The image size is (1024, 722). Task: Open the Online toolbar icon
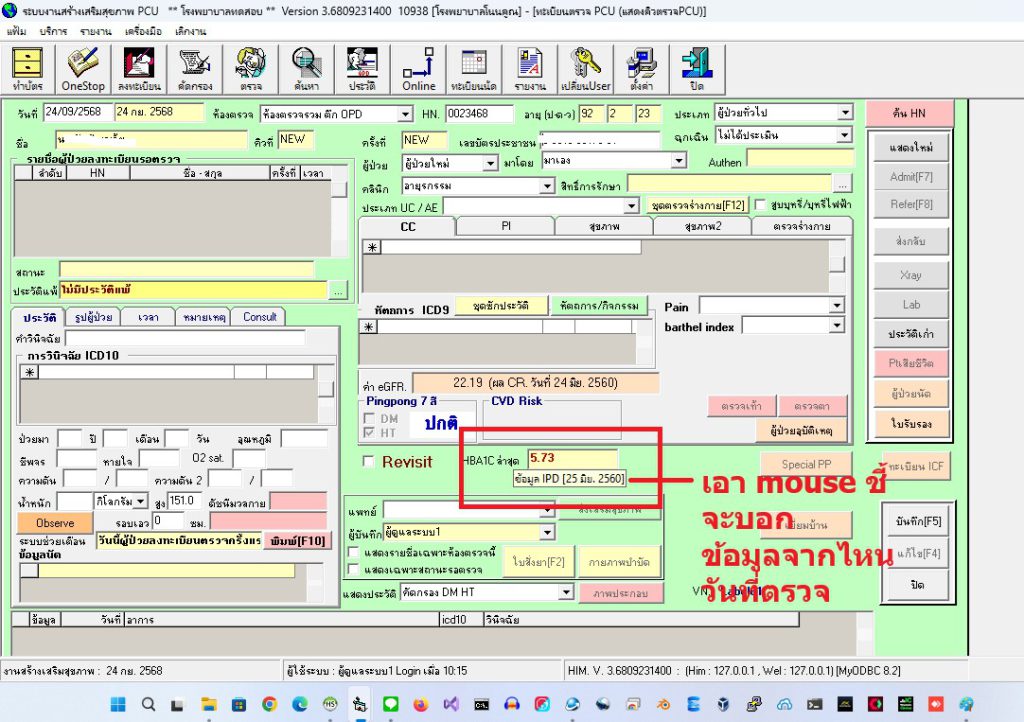pyautogui.click(x=419, y=70)
